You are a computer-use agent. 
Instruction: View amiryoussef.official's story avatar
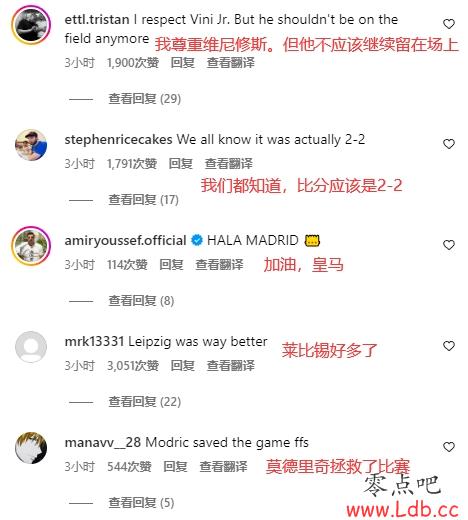coord(31,246)
